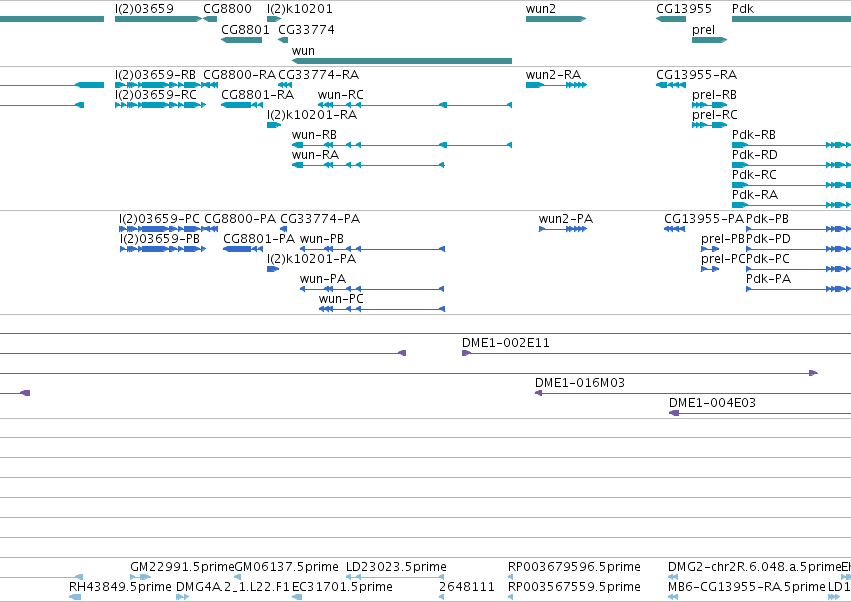Click the Pdk-PB protein label
The height and width of the screenshot is (602, 851).
pyautogui.click(x=767, y=219)
